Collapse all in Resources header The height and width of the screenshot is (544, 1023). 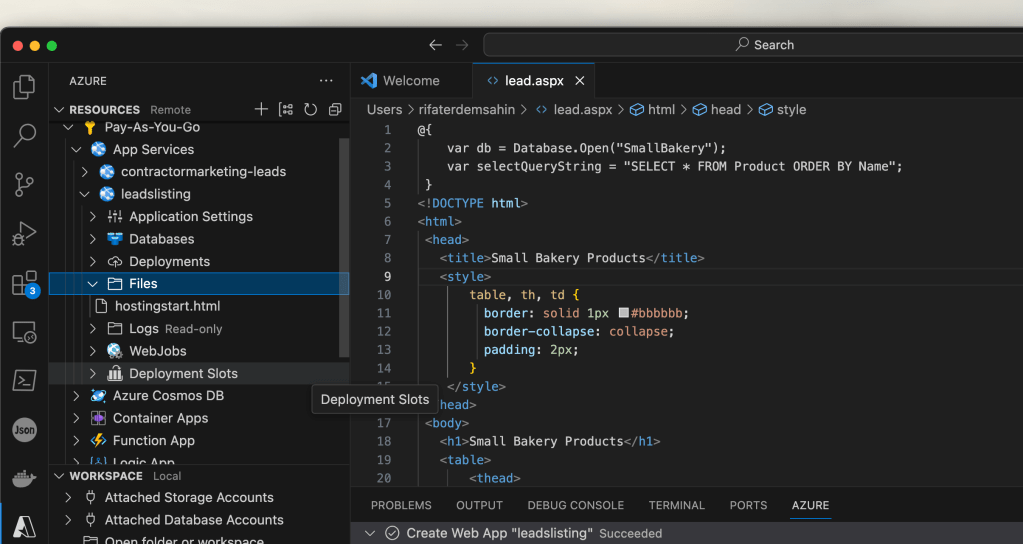335,109
